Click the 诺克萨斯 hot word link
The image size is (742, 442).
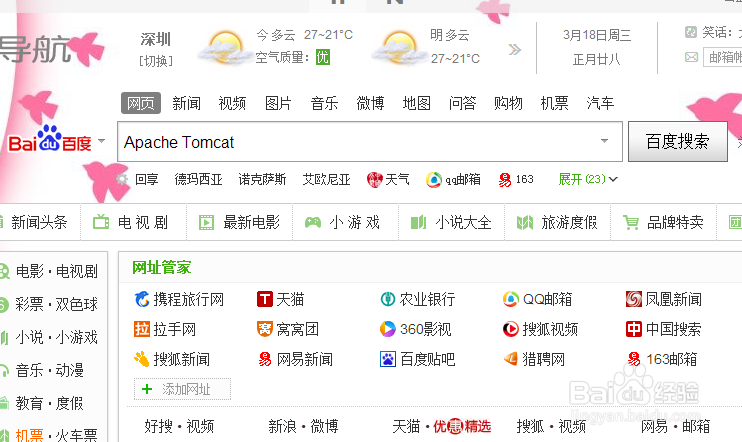[263, 179]
